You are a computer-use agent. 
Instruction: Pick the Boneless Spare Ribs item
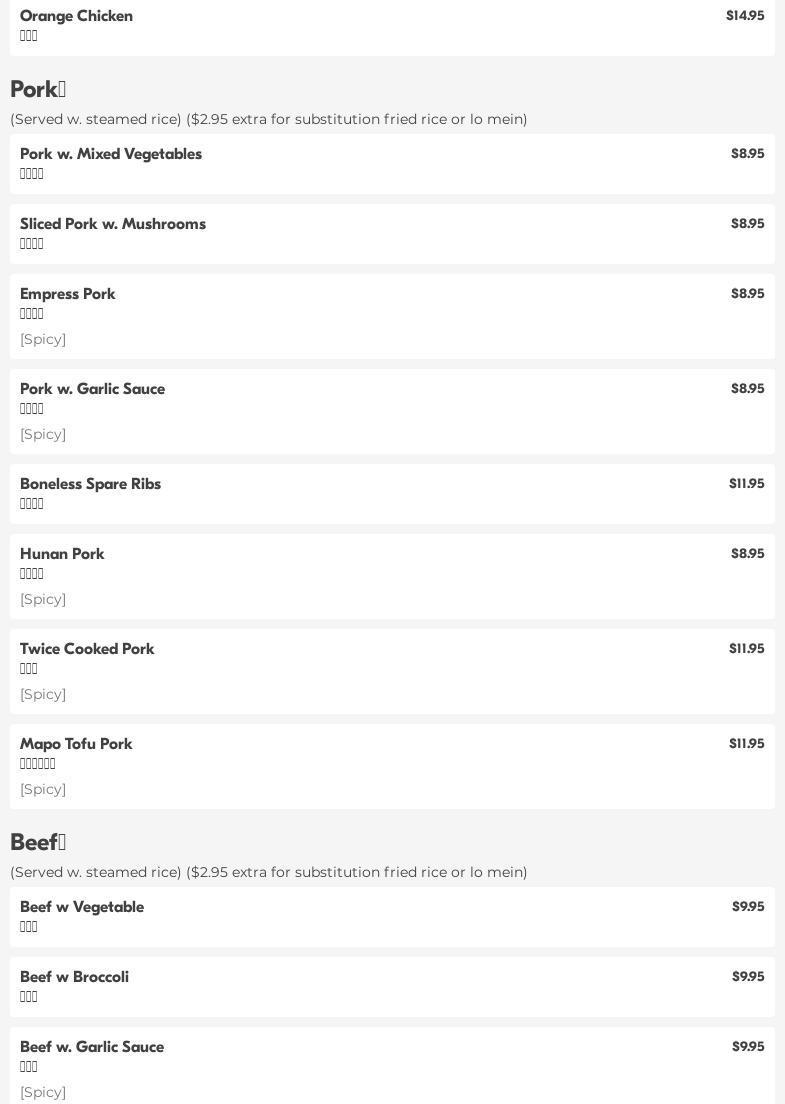click(90, 484)
